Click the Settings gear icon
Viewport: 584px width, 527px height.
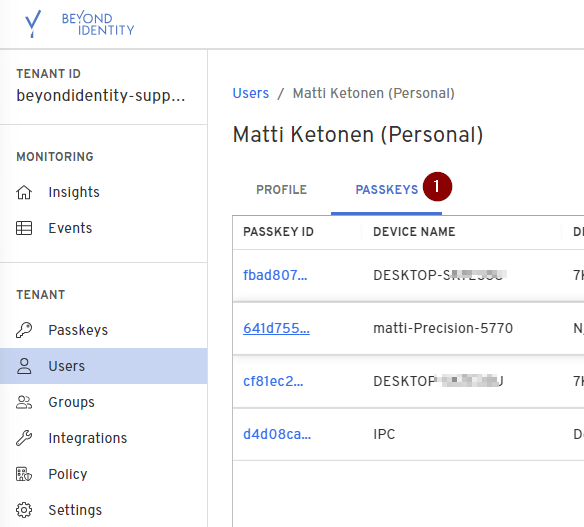click(24, 510)
